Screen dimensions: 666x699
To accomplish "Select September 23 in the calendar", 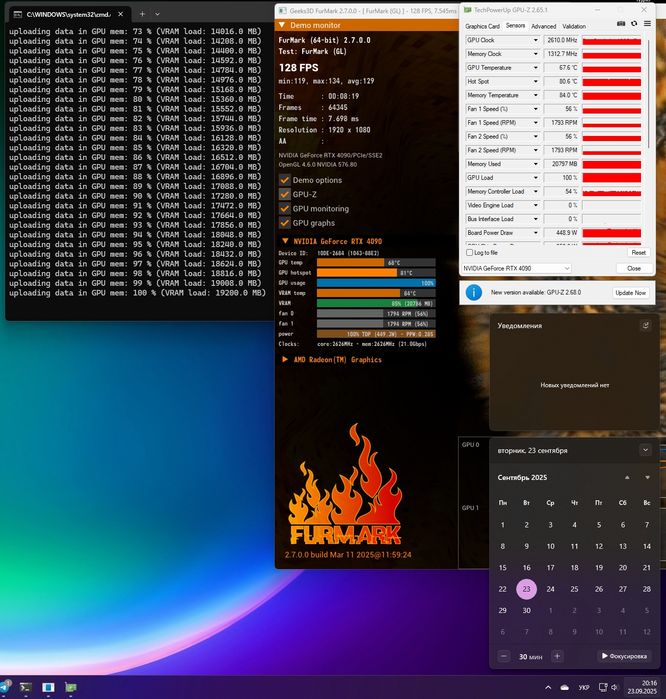I will [526, 589].
